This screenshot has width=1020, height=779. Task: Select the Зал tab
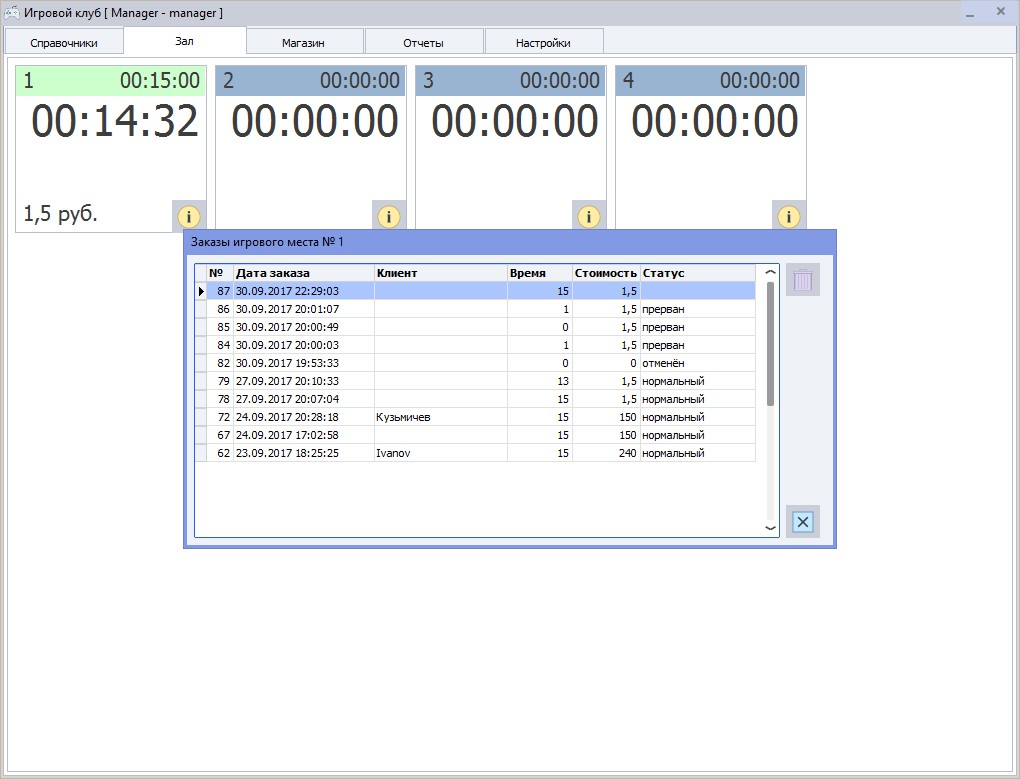point(184,41)
